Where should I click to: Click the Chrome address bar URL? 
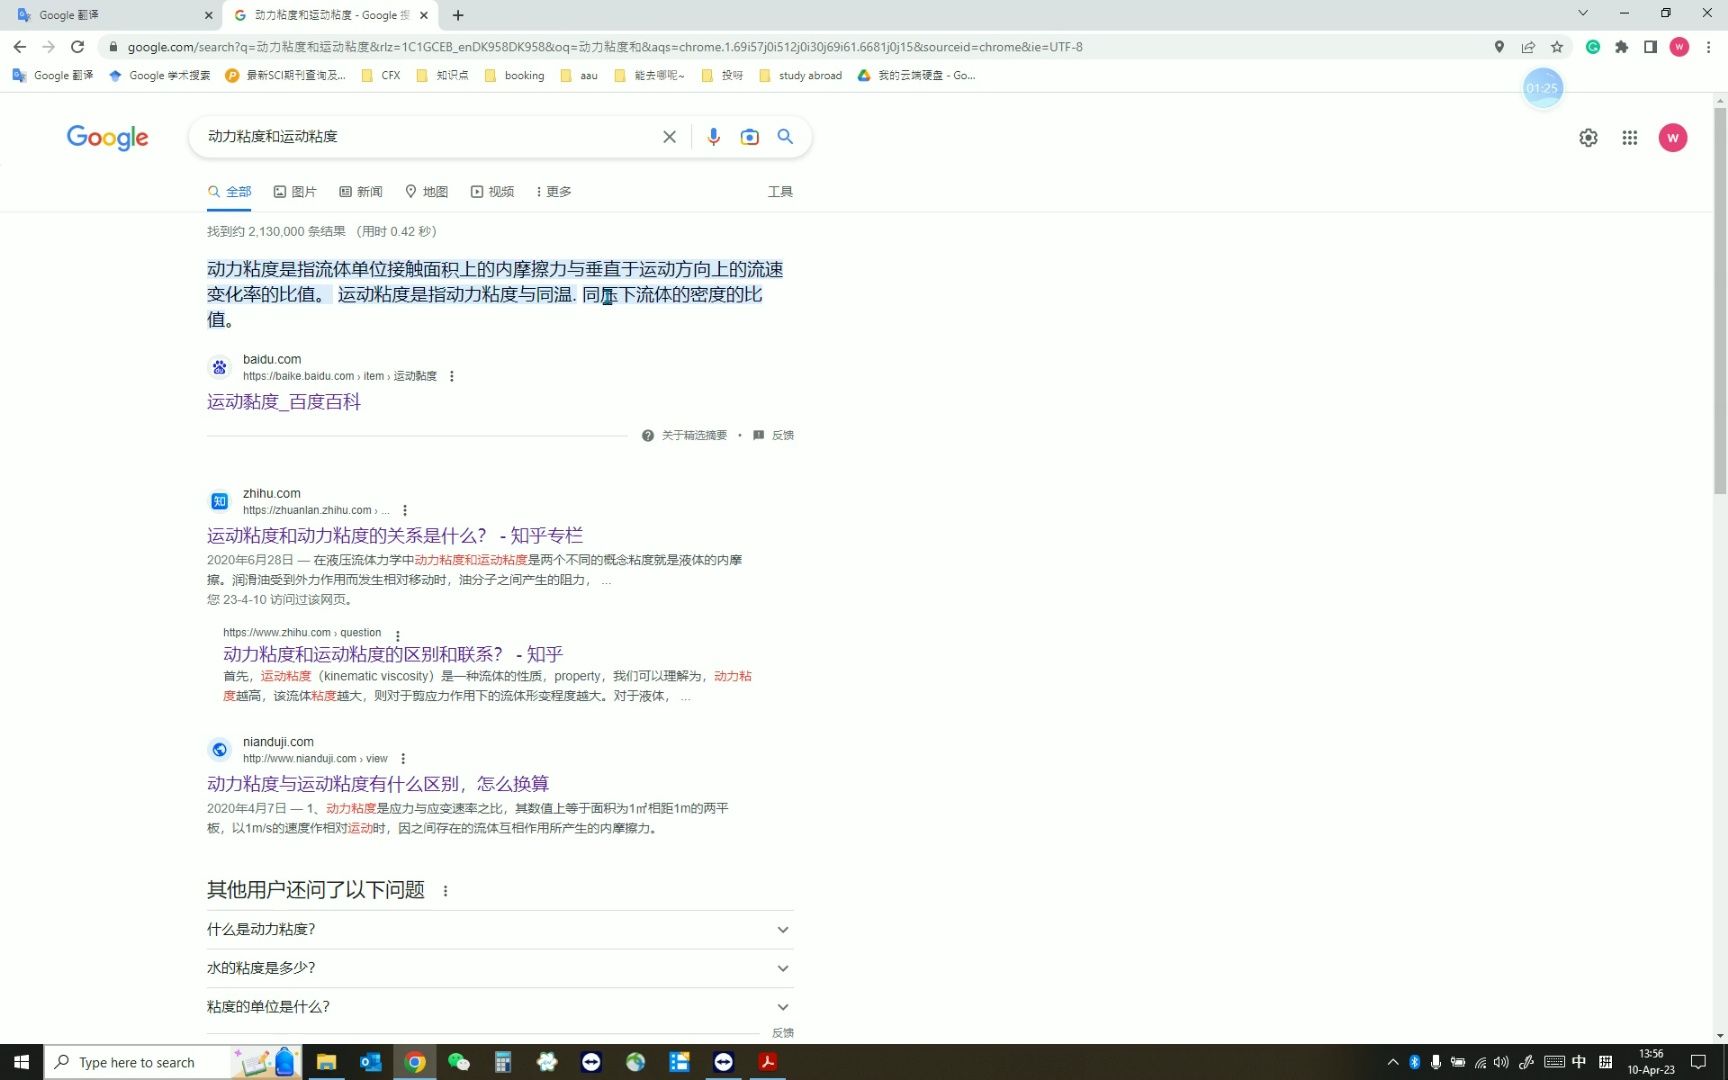(x=604, y=47)
